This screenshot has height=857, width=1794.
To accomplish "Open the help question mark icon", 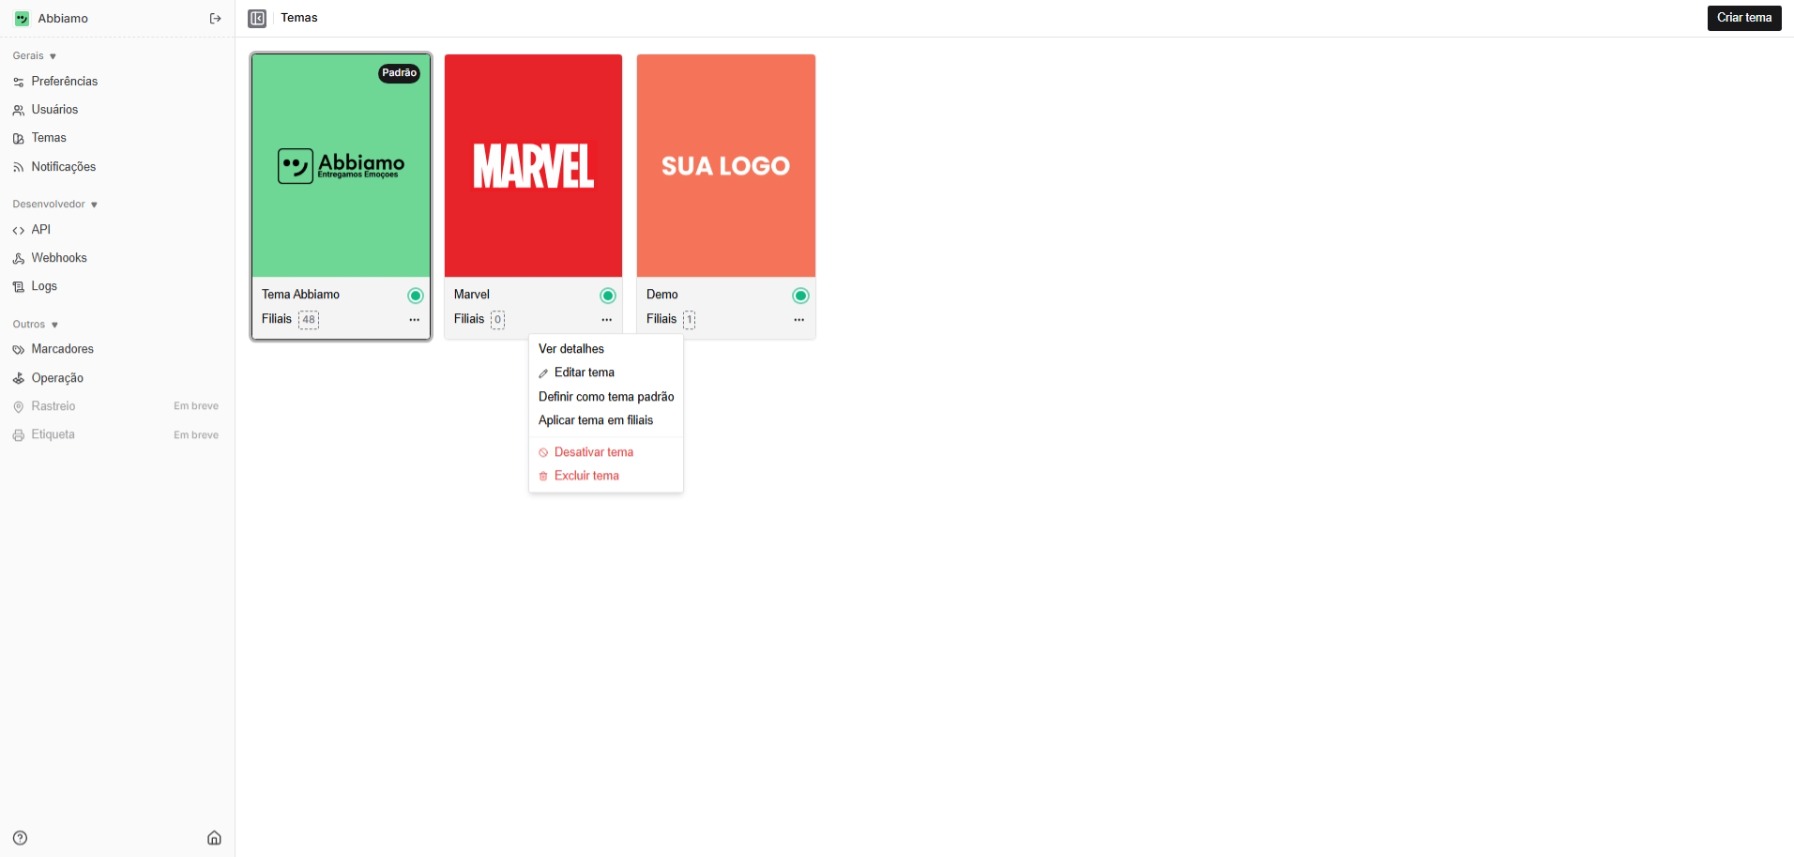I will [20, 838].
